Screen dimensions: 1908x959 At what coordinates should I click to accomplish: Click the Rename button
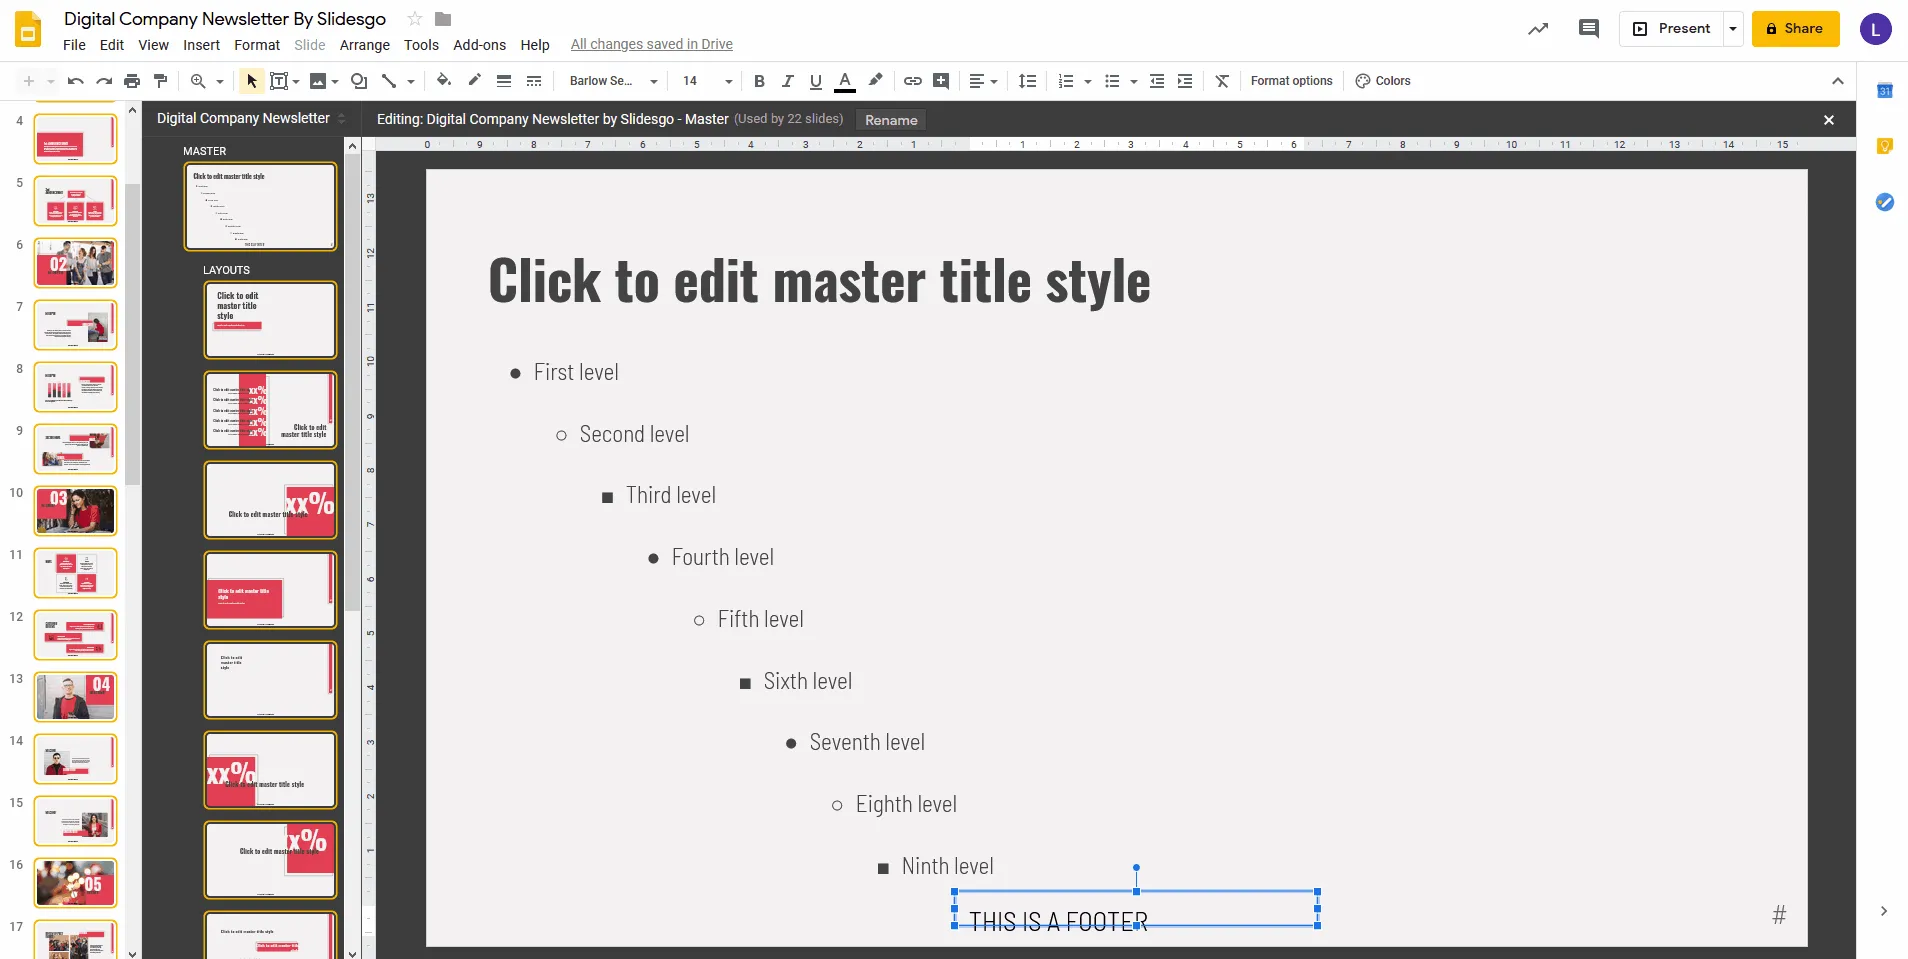pyautogui.click(x=890, y=120)
